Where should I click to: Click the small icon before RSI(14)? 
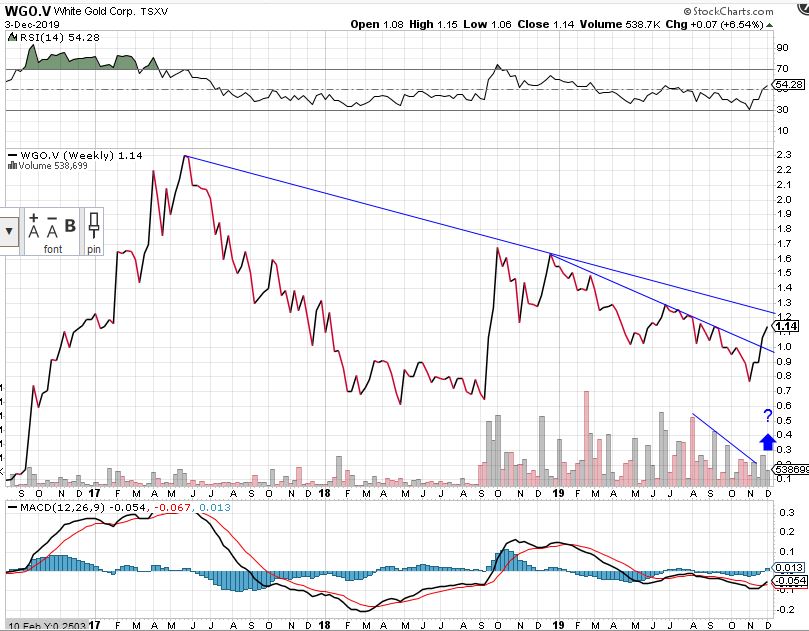tap(11, 37)
